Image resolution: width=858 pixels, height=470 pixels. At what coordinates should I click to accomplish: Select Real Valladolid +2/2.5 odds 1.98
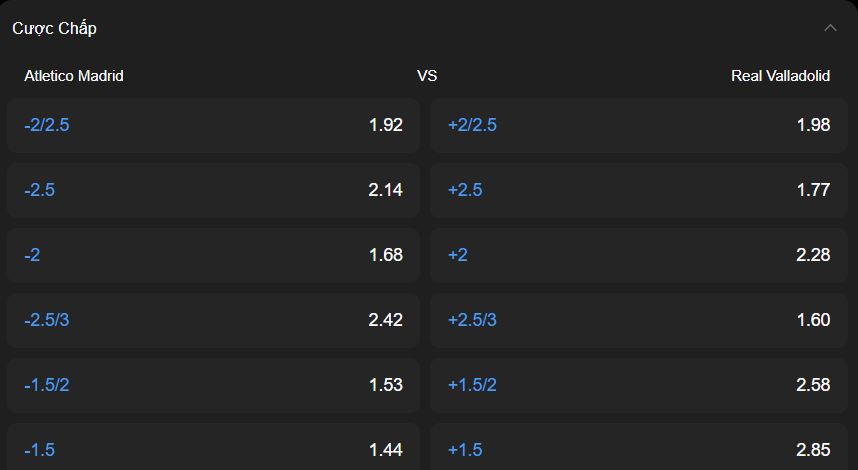pos(639,125)
